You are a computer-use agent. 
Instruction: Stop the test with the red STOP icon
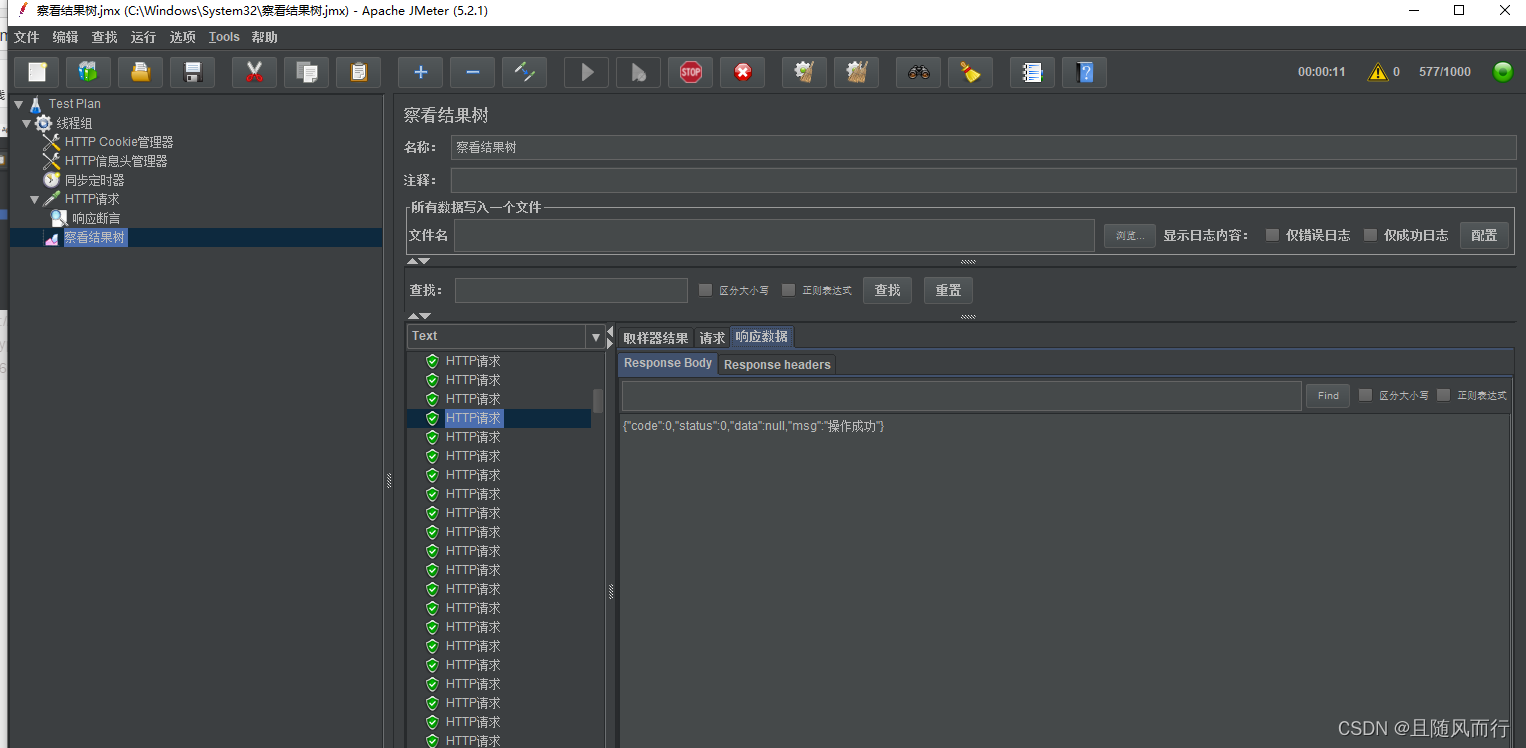click(691, 72)
